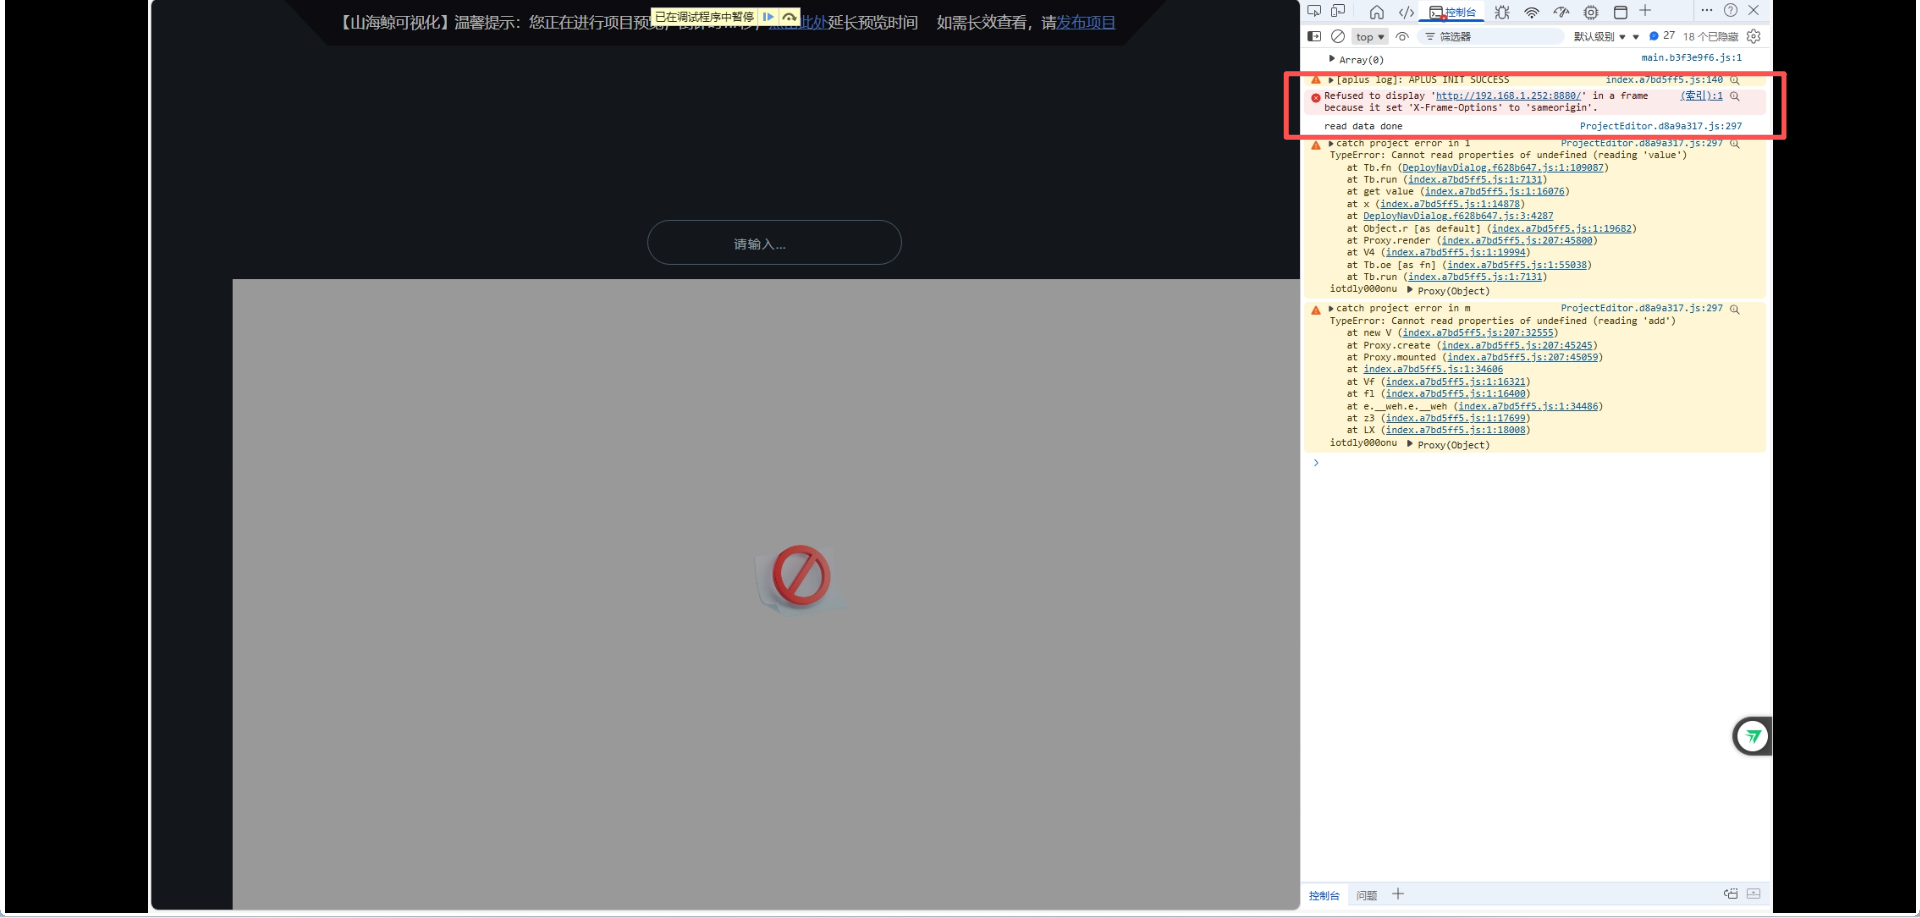Viewport: 1920px width, 918px height.
Task: Select the inspect element picker icon
Action: coord(1314,11)
